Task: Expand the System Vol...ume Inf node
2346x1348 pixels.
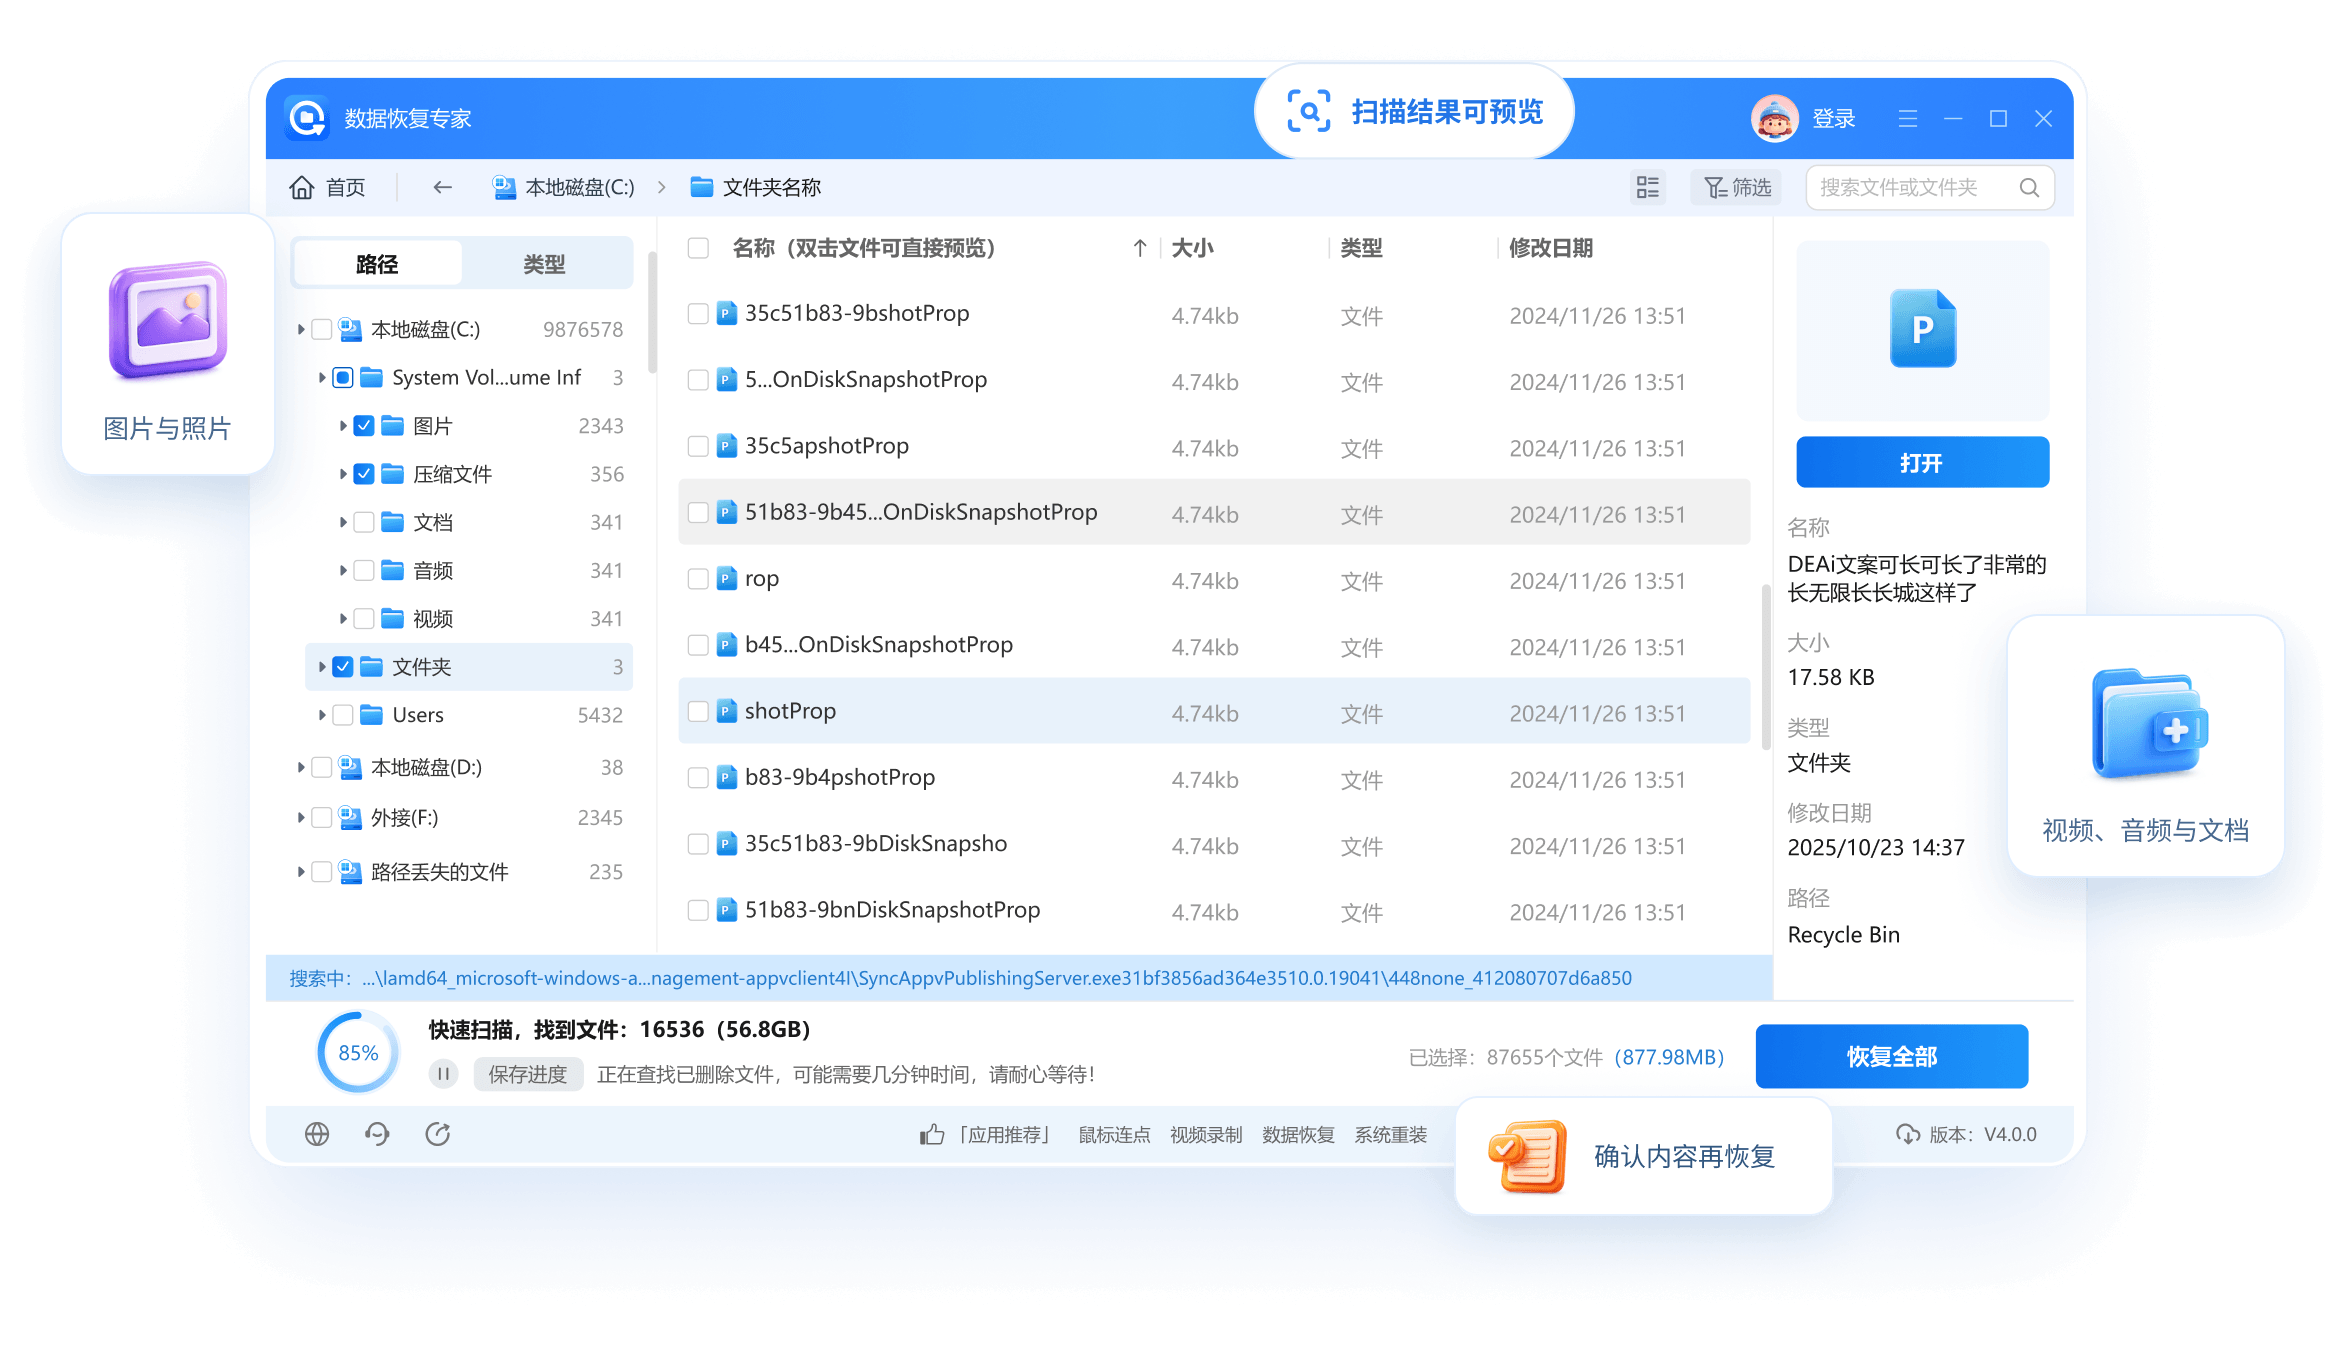Action: tap(322, 377)
